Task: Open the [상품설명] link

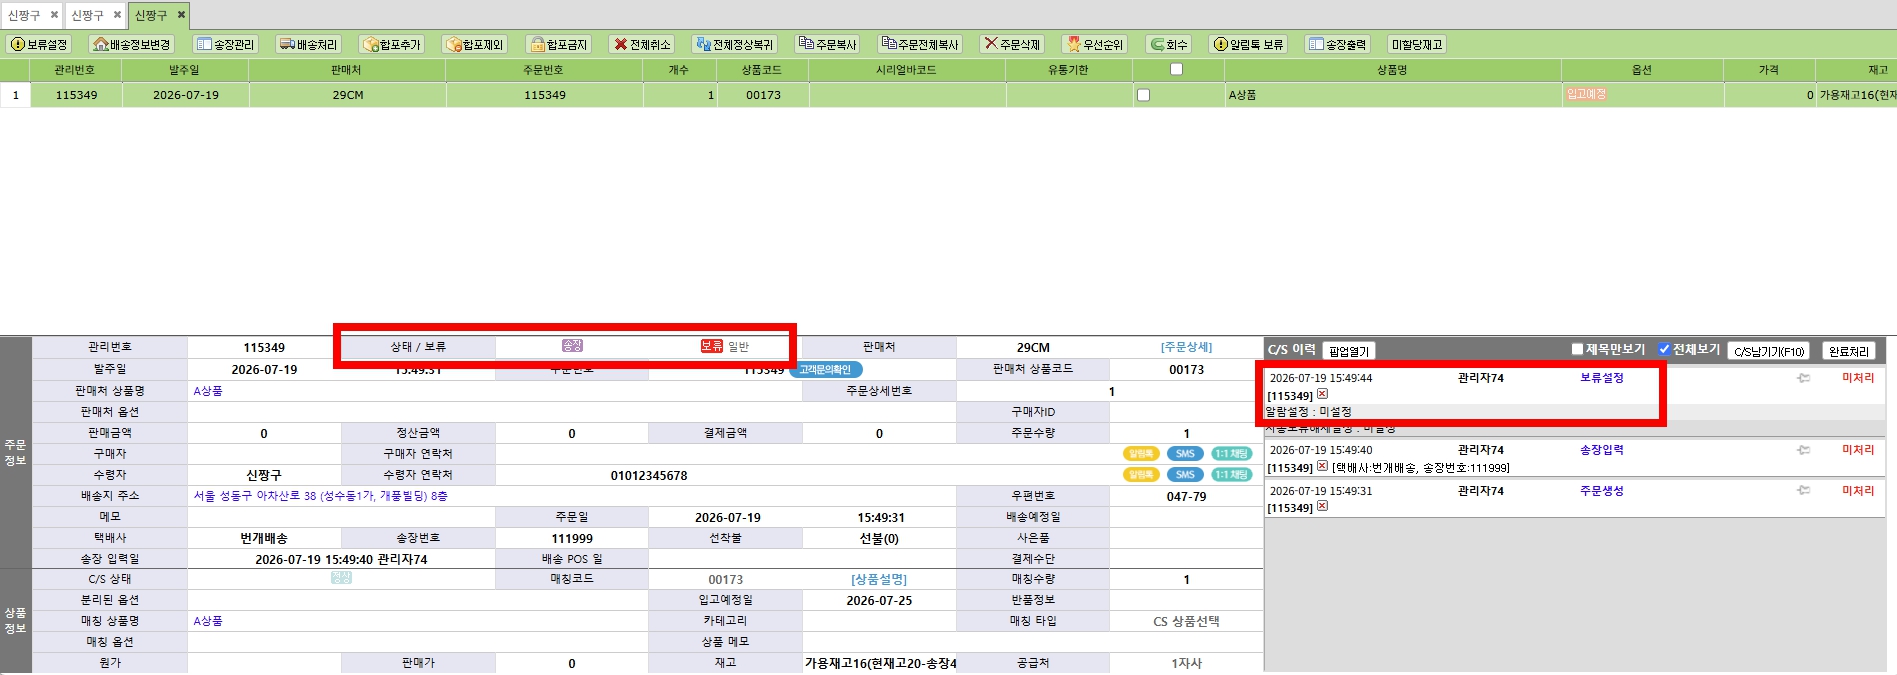Action: point(879,579)
